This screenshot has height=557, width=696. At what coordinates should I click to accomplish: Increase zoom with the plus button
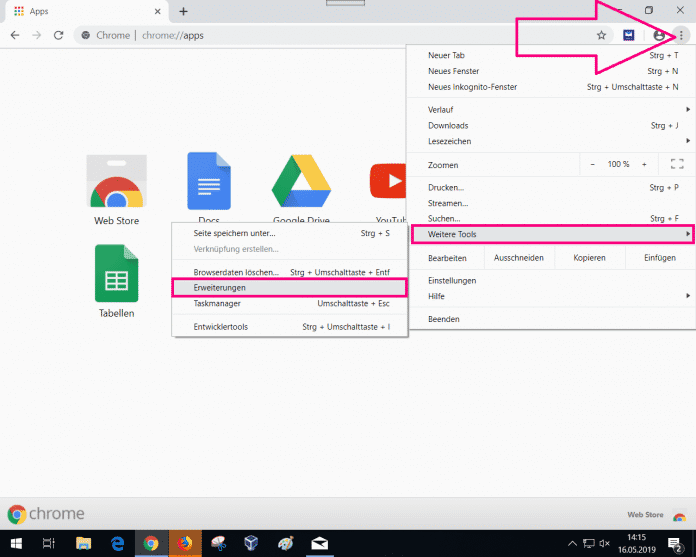coord(644,164)
